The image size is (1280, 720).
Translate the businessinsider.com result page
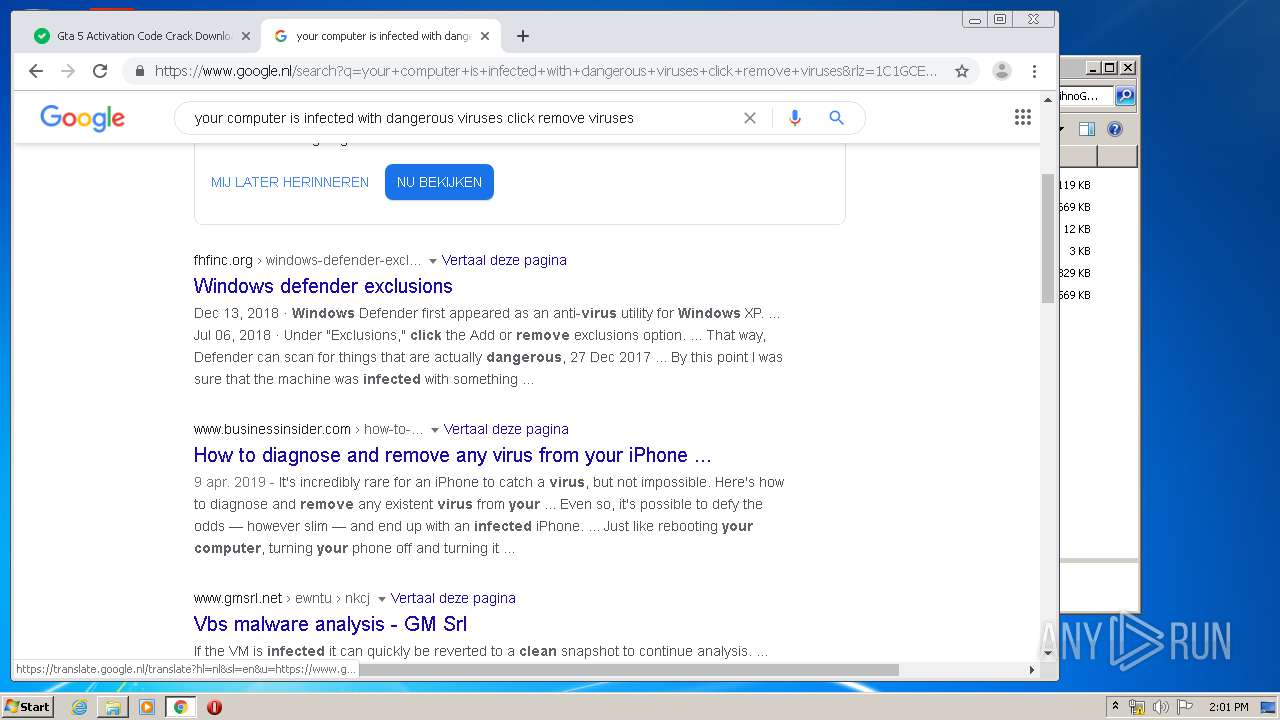[x=506, y=429]
